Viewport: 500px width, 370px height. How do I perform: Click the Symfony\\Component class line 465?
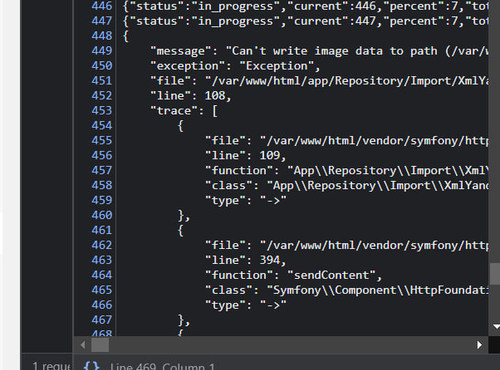[347, 290]
